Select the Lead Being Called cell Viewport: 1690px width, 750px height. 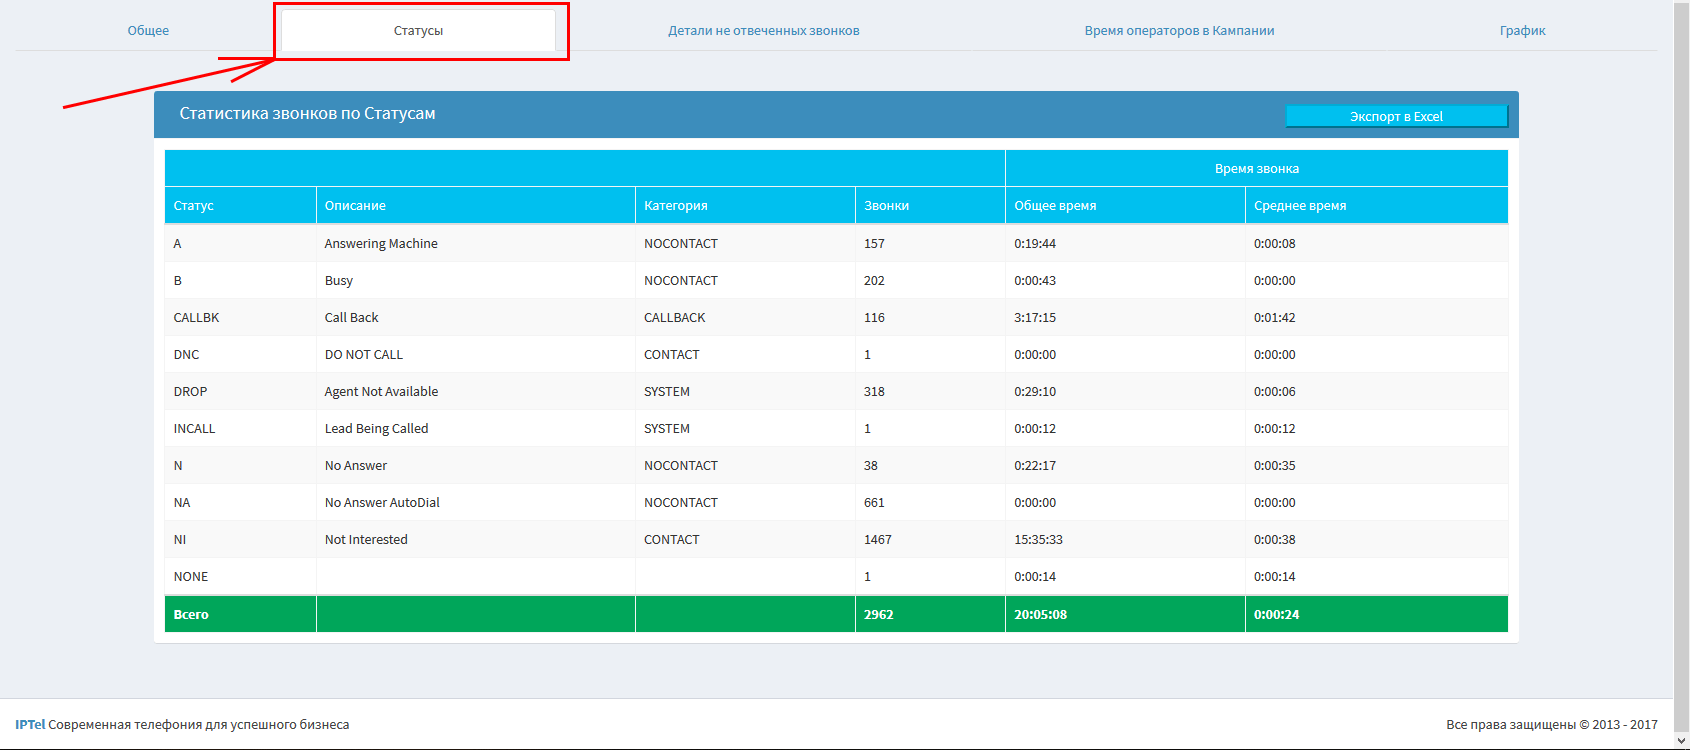[476, 428]
